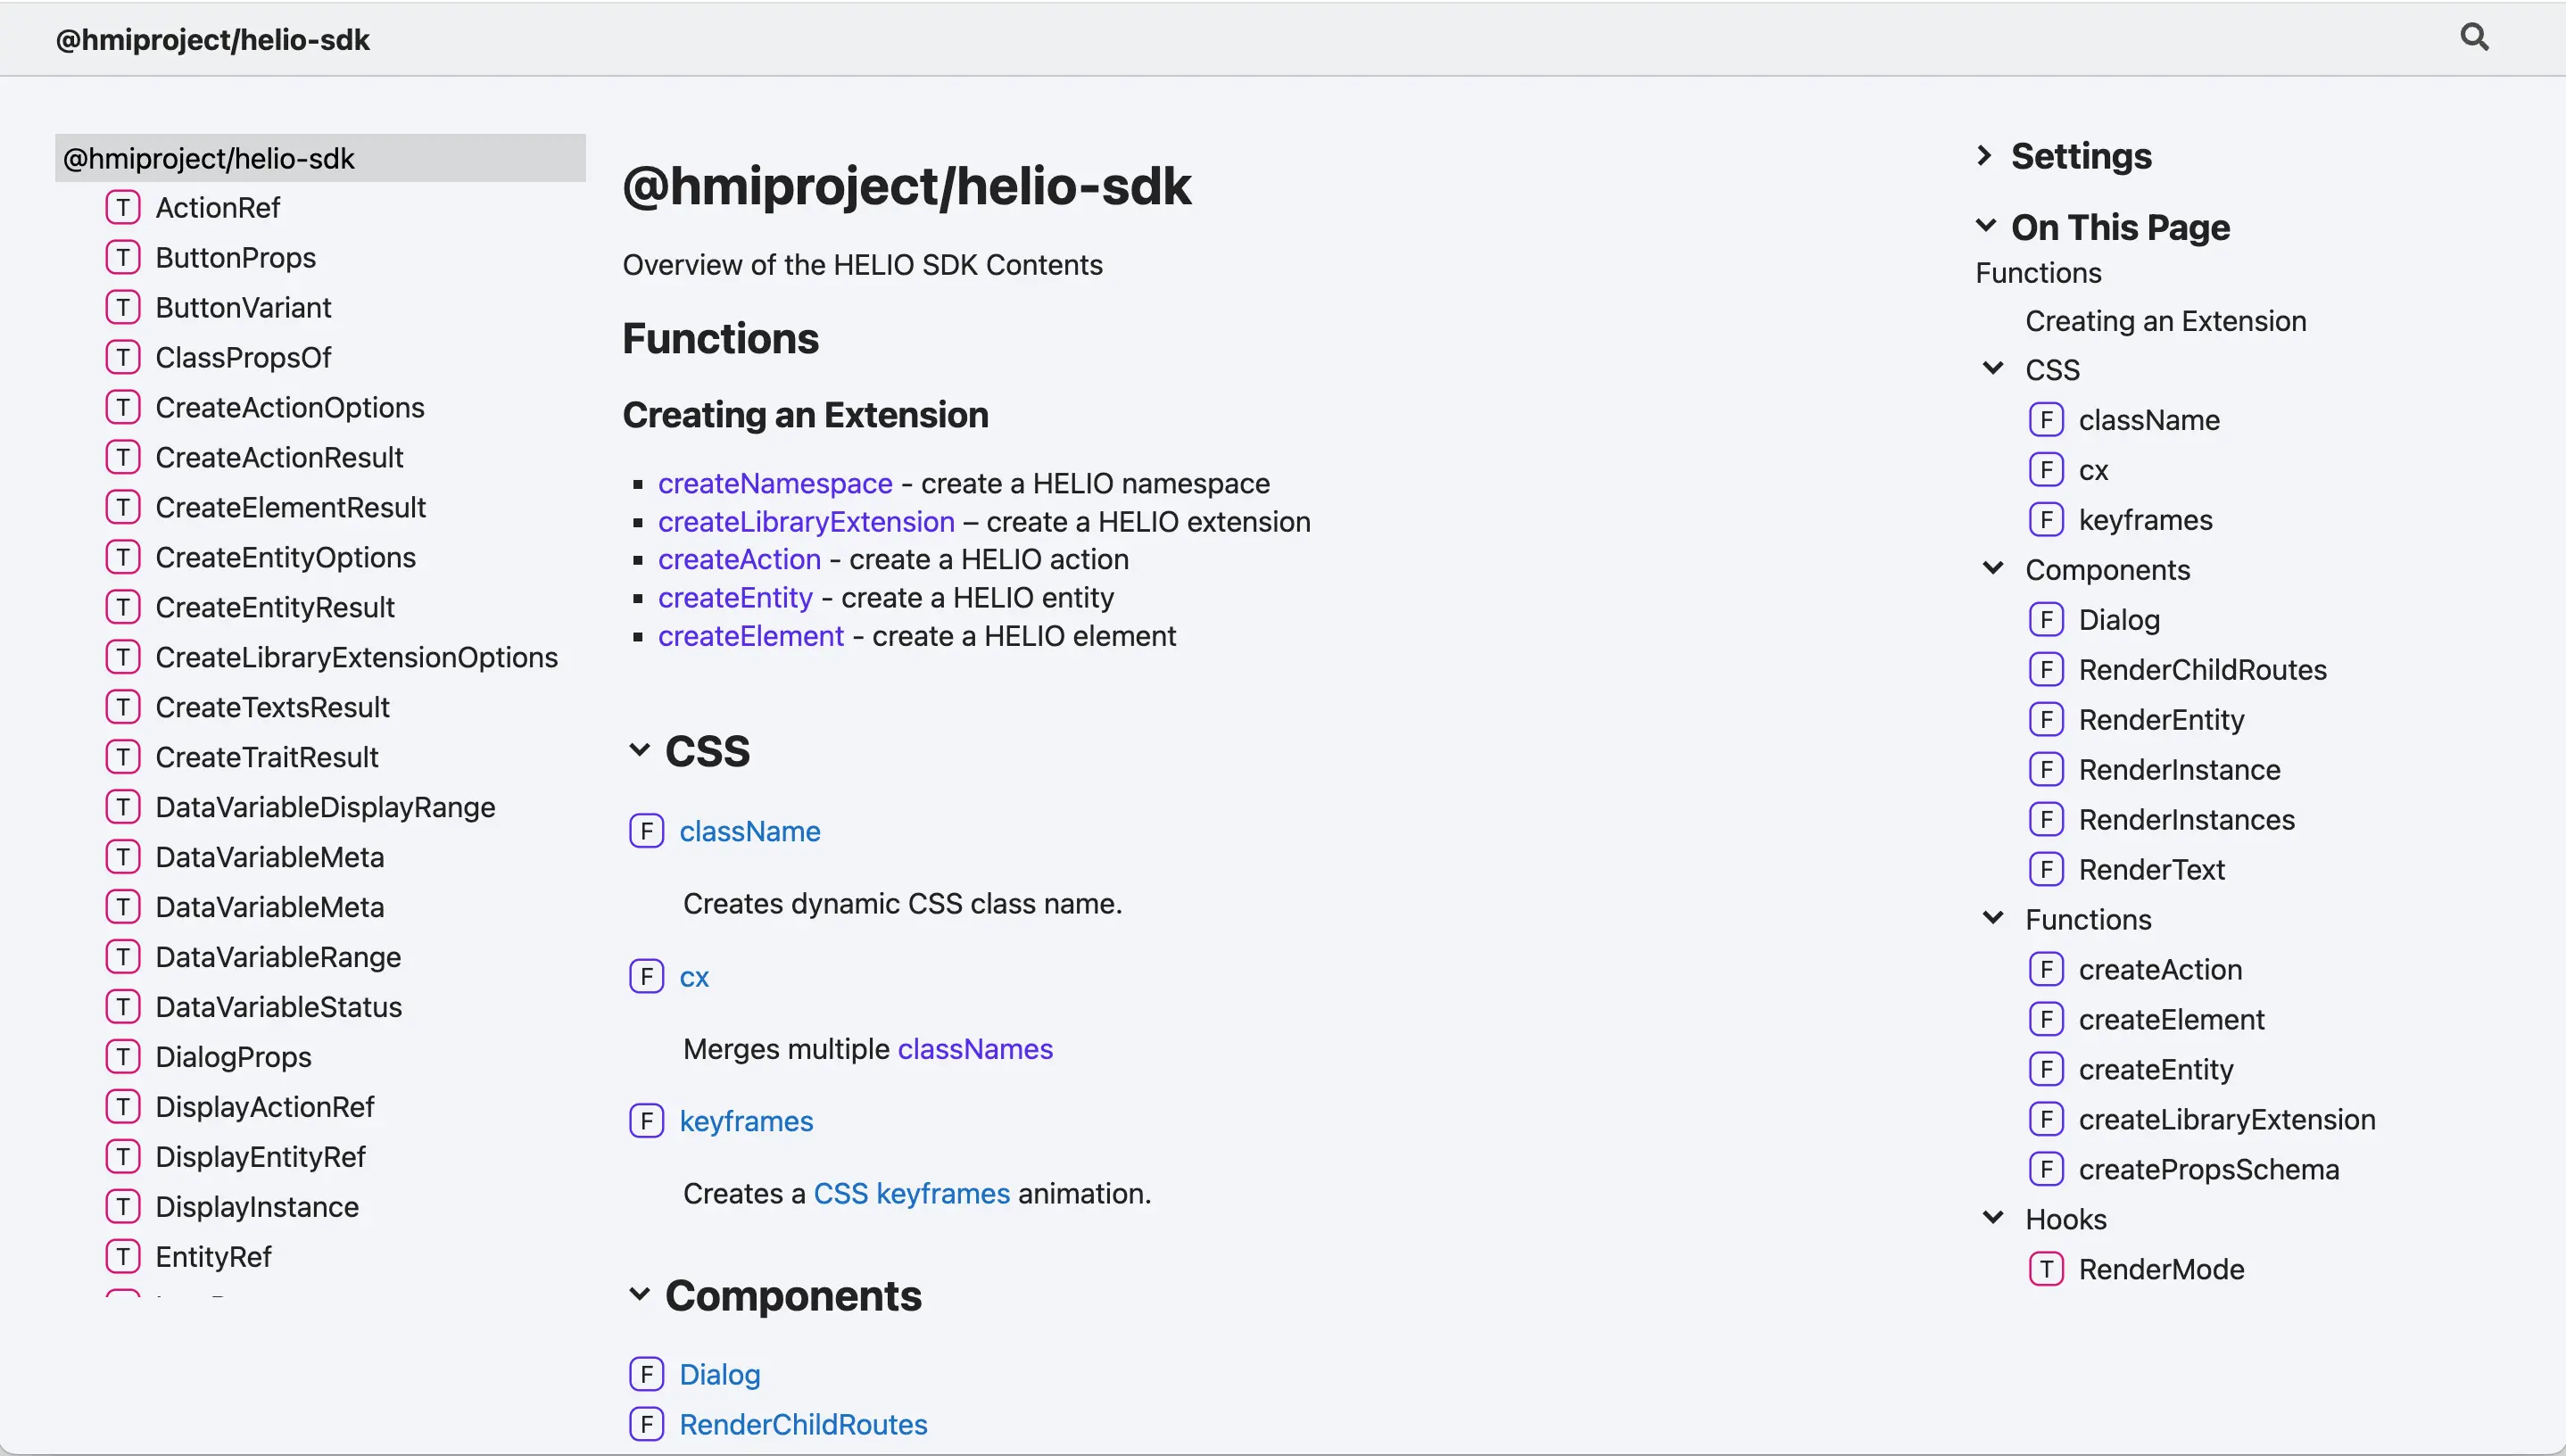The height and width of the screenshot is (1456, 2566).
Task: Click the T icon next to RenderMode
Action: tap(2046, 1269)
